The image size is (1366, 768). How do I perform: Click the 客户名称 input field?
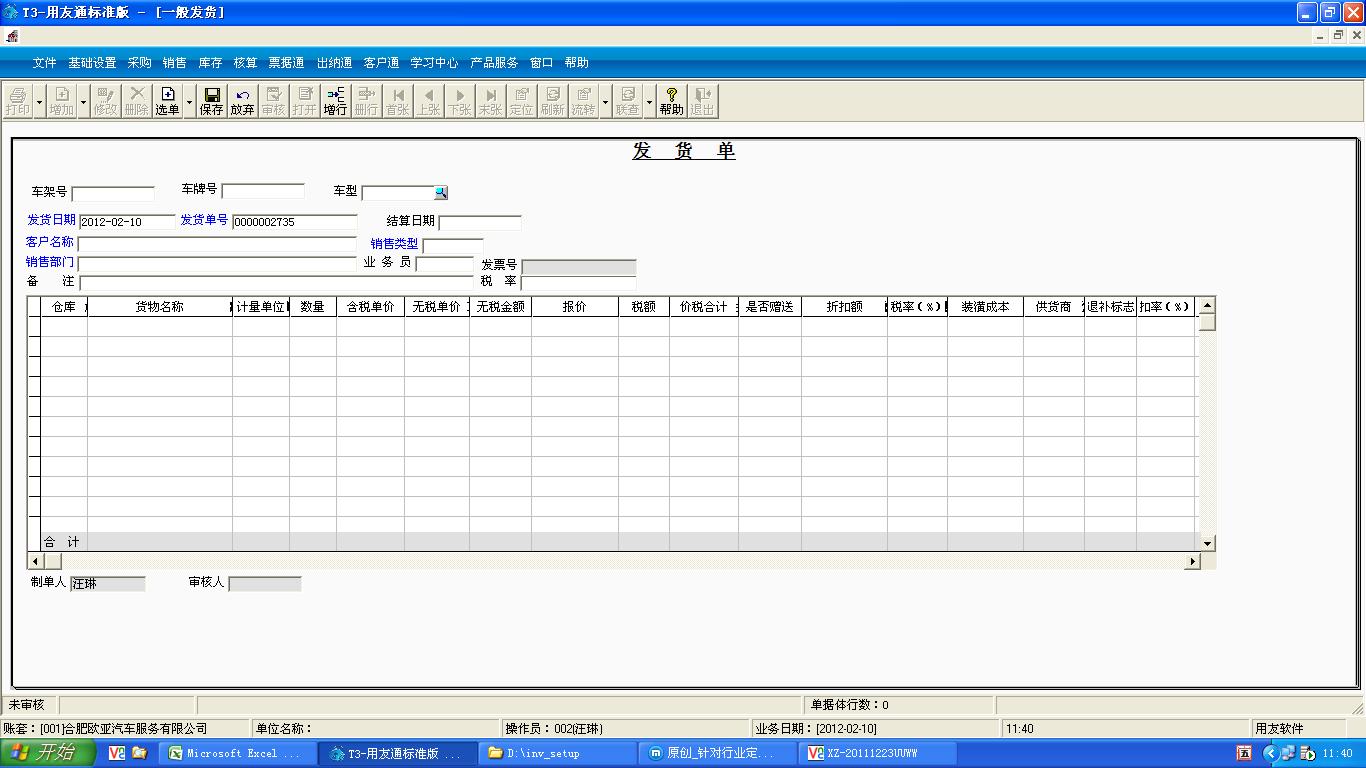tap(217, 244)
